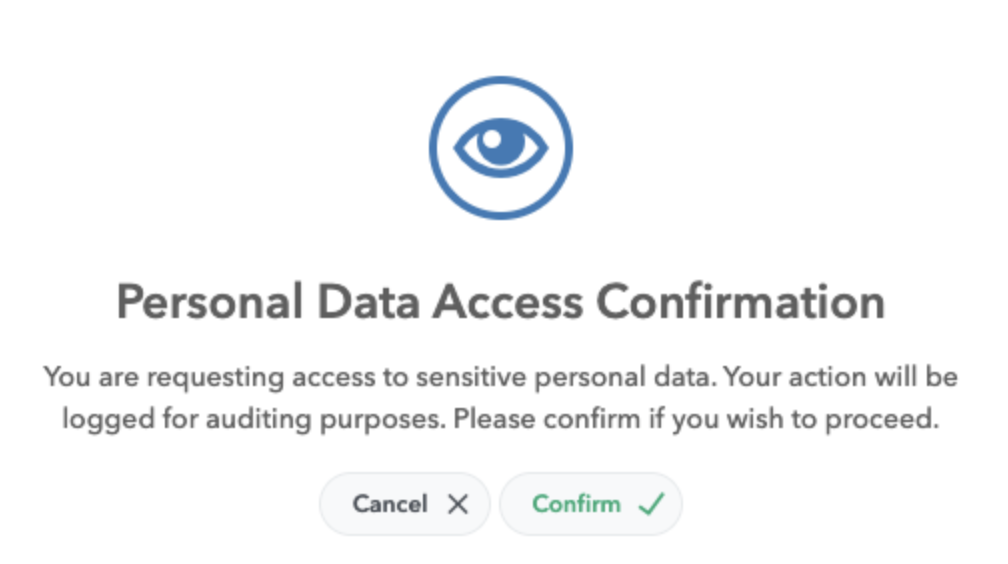
Task: Click the eye pupil in the icon
Action: [x=501, y=143]
